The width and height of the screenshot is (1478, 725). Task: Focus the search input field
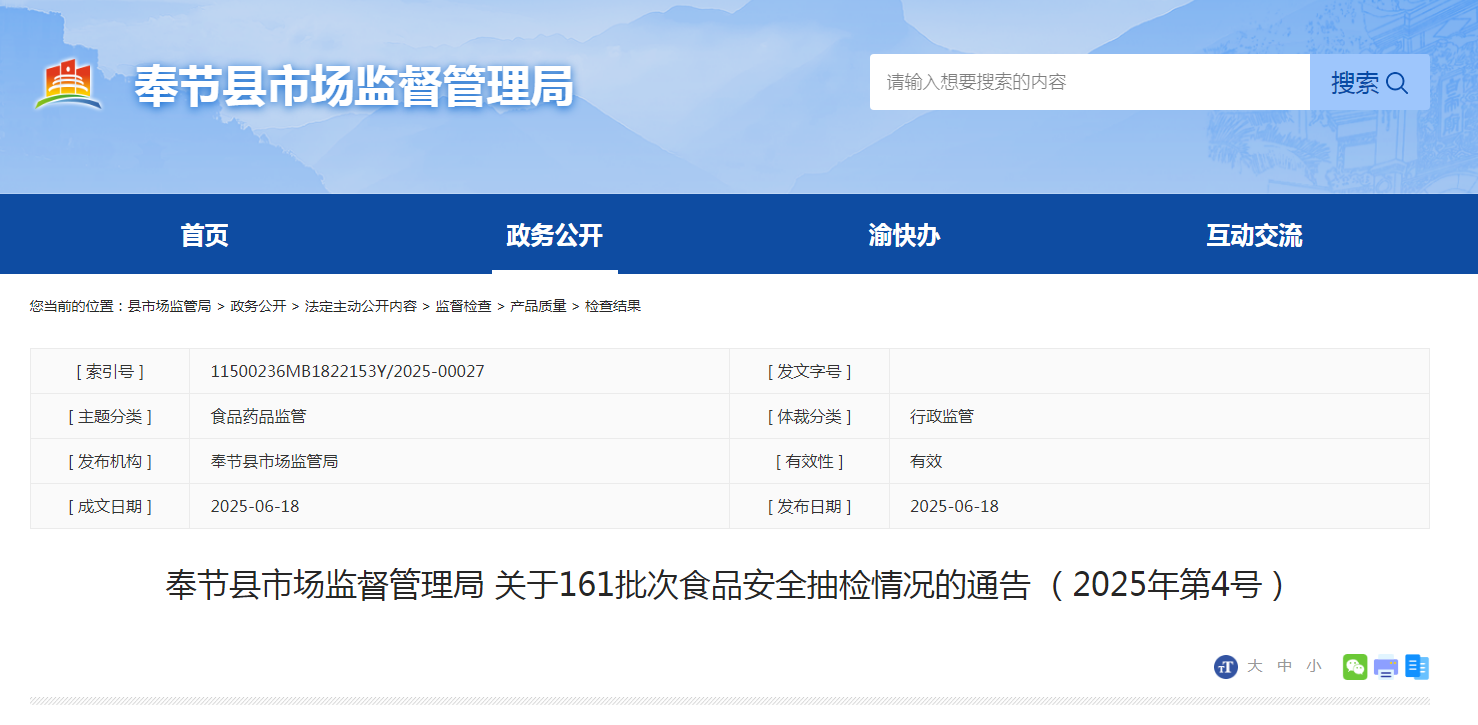1090,82
